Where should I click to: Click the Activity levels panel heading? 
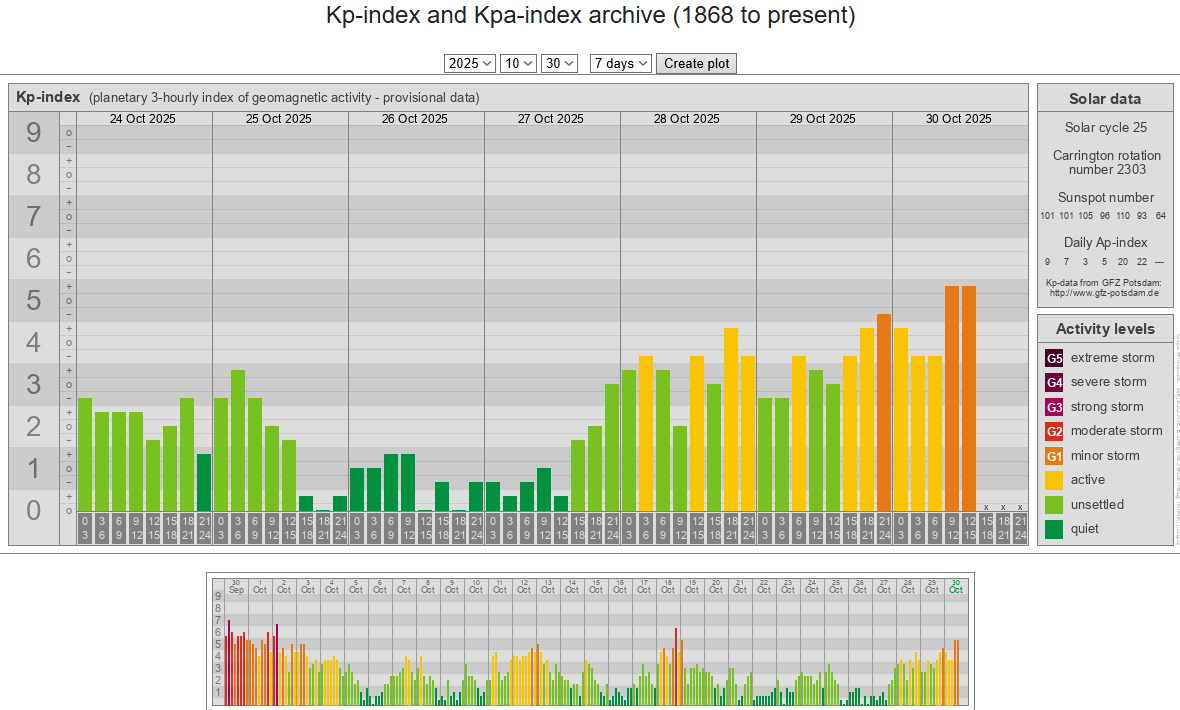tap(1105, 329)
